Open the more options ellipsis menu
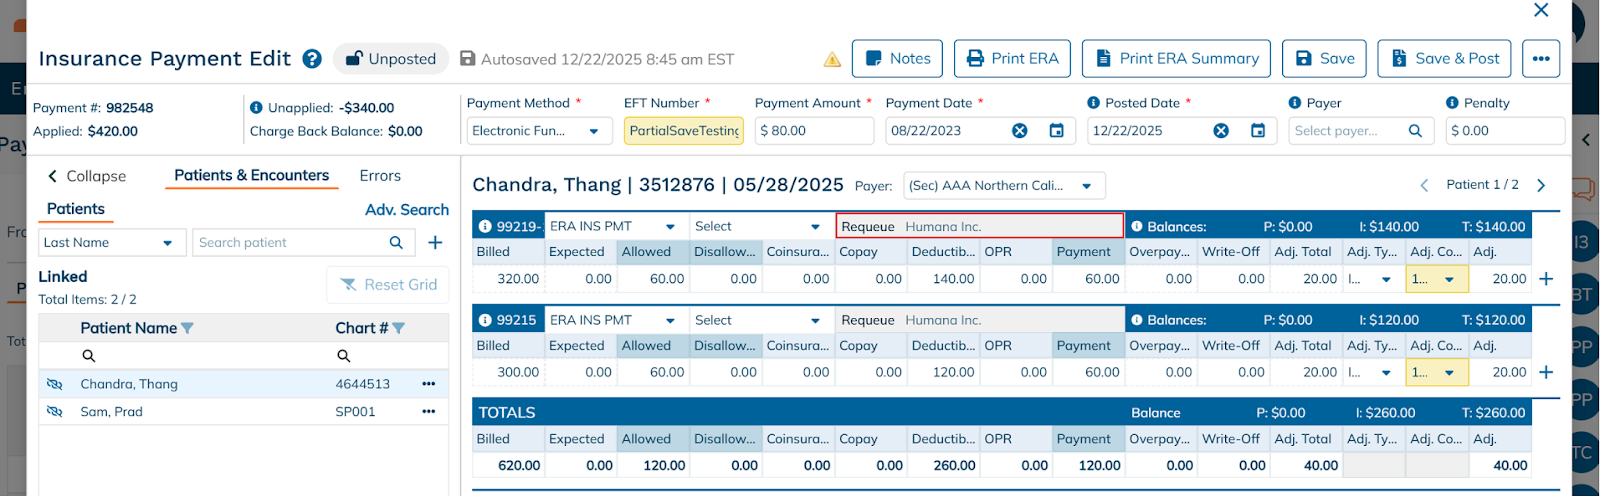This screenshot has height=496, width=1600. (1540, 59)
